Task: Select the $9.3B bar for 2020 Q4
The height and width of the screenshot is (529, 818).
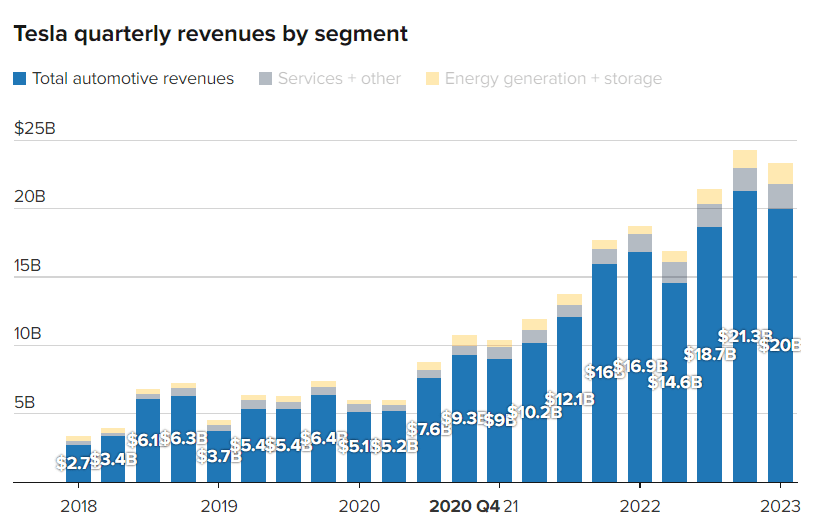Action: [x=464, y=440]
